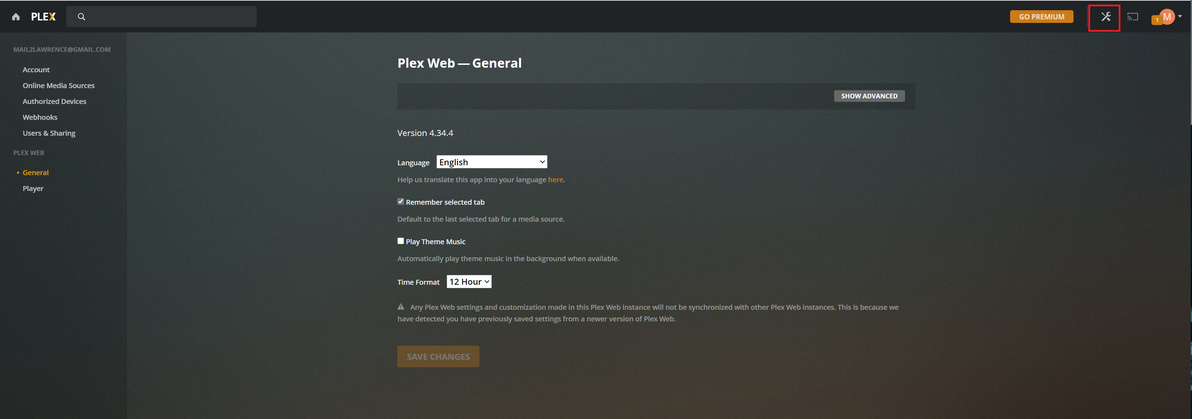
Task: Open Webhooks settings
Action: [40, 117]
